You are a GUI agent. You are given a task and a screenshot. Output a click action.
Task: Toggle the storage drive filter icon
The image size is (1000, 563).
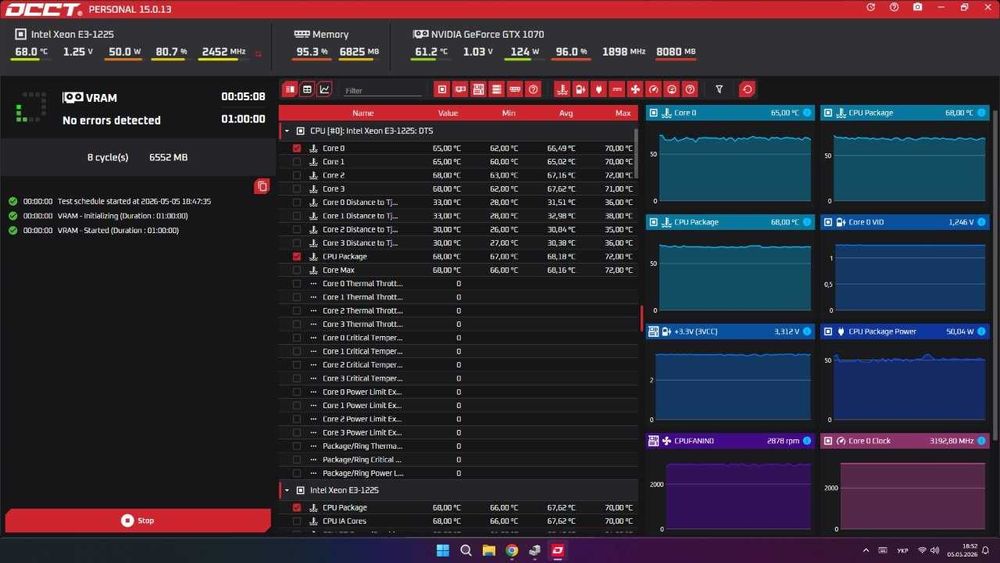(x=497, y=89)
